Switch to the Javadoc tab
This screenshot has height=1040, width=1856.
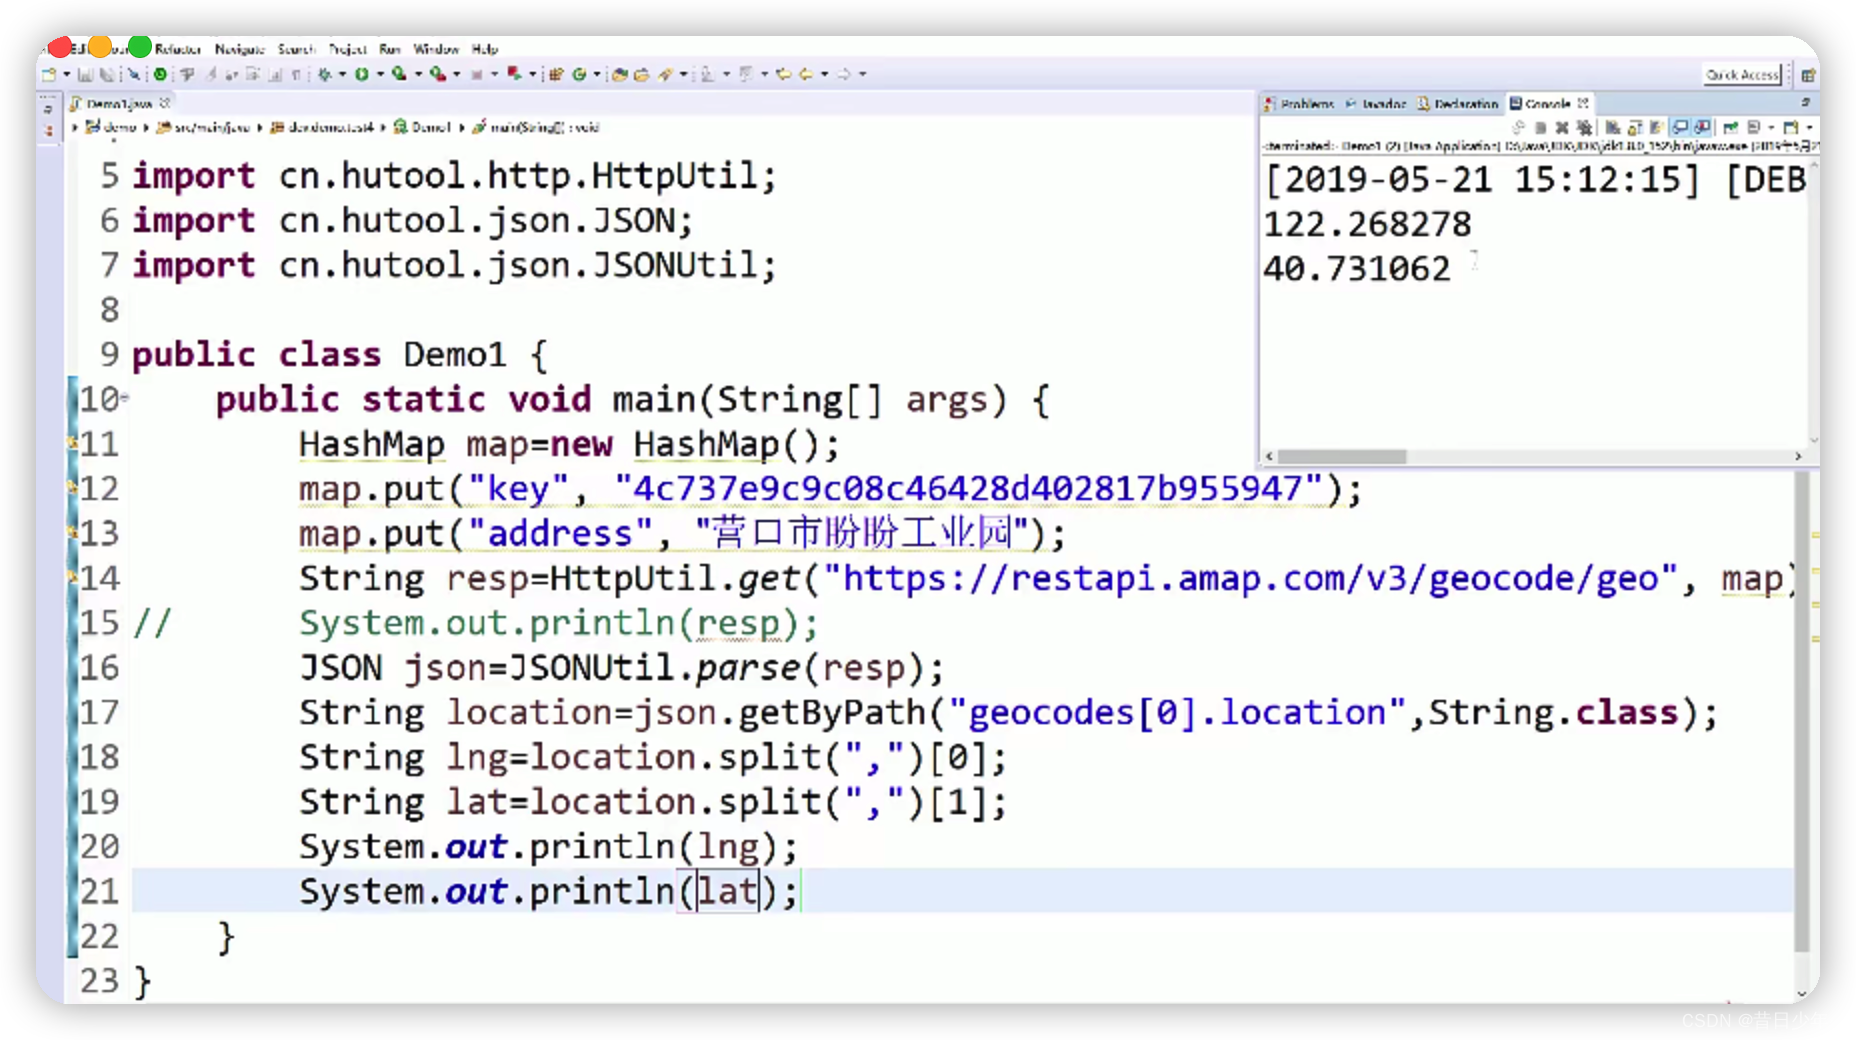(x=1376, y=103)
